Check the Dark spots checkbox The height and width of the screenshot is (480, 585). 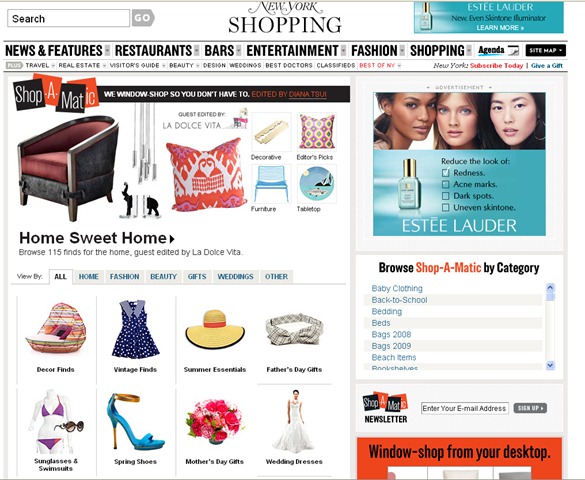click(x=445, y=196)
